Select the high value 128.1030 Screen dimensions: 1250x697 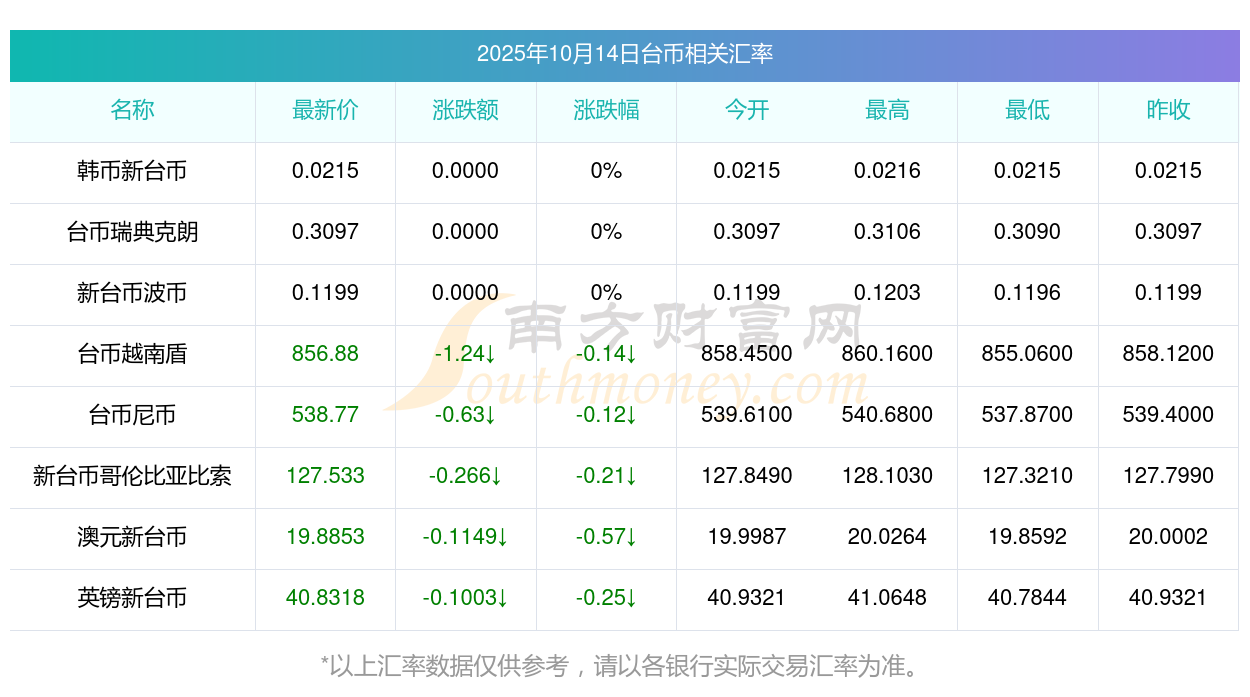(x=887, y=476)
